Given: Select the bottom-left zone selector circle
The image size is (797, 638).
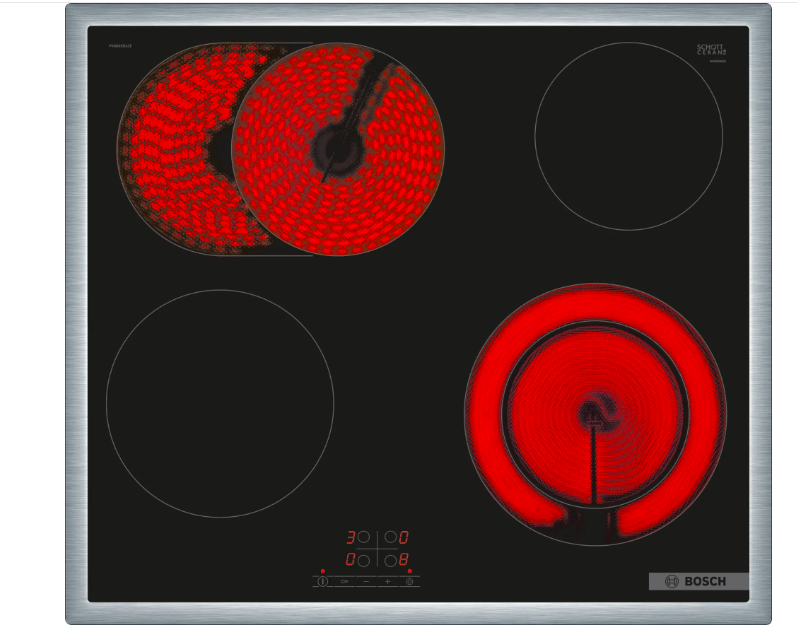Looking at the screenshot, I should (363, 560).
